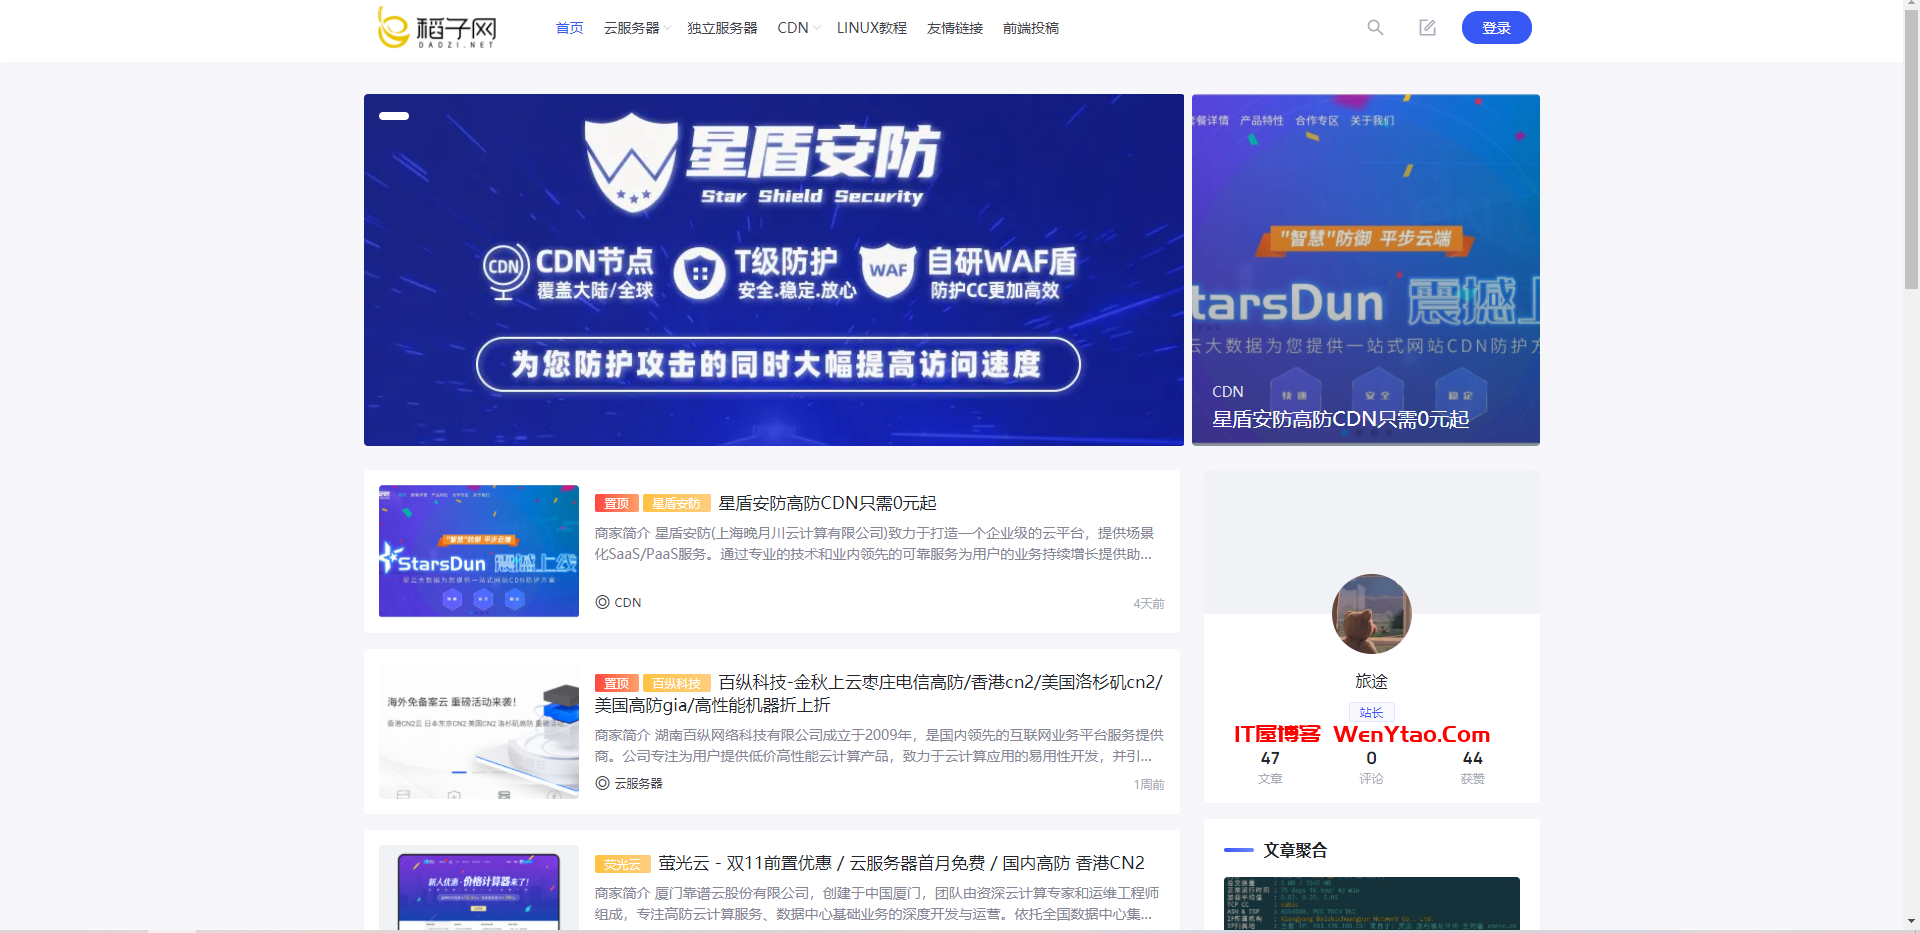Viewport: 1920px width, 933px height.
Task: Click the 星盾安防 article summary text
Action: [874, 543]
